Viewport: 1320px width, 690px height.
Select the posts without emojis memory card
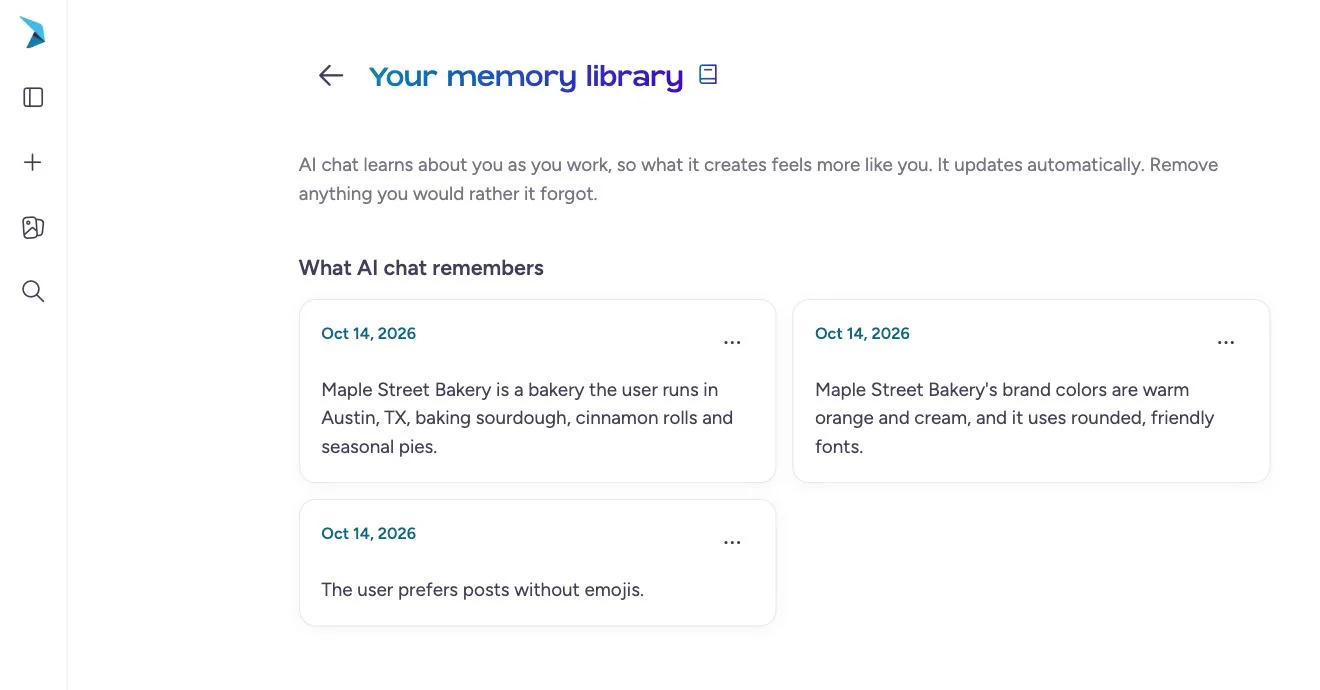pos(538,563)
